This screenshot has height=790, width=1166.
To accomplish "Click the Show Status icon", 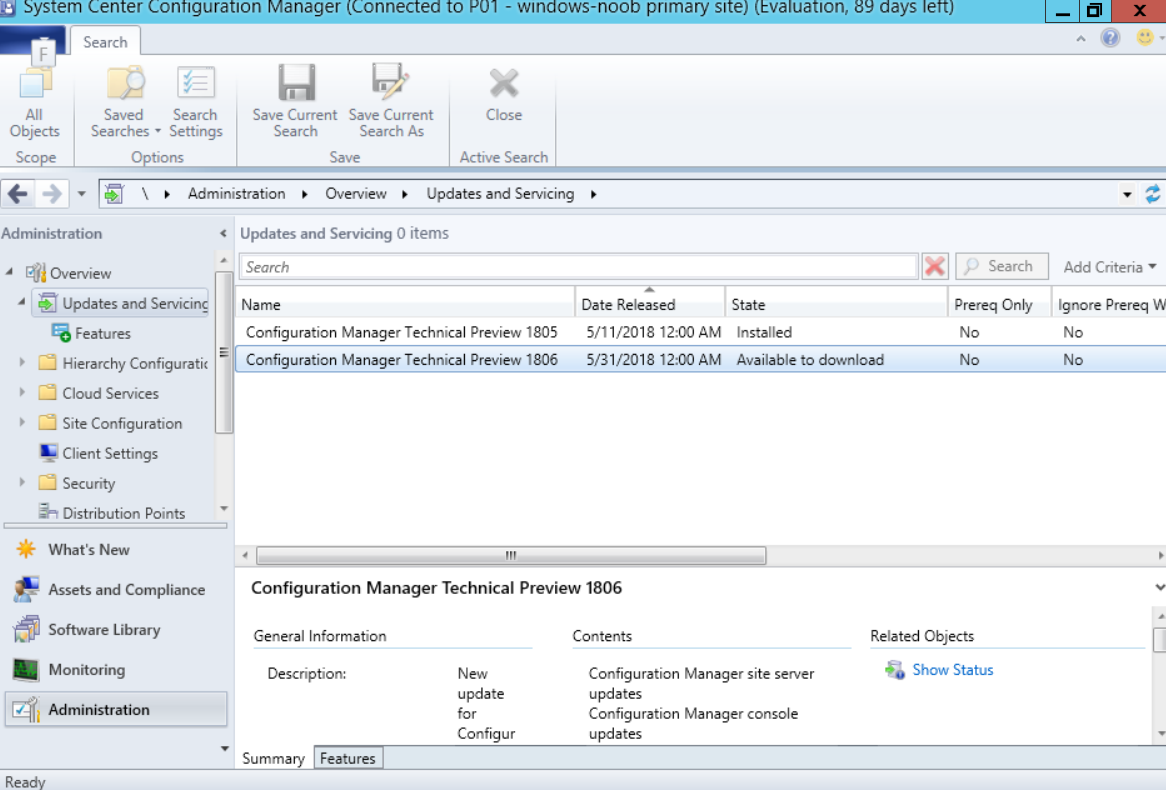I will [895, 669].
